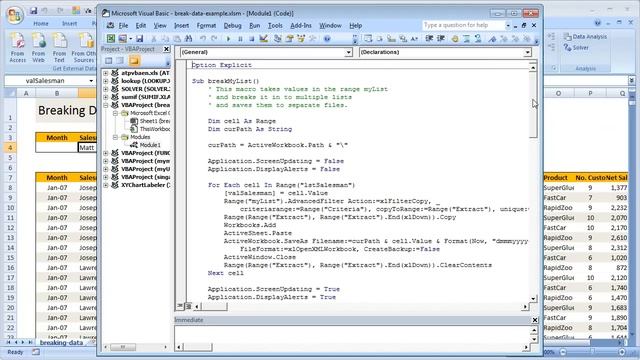640x360 pixels.
Task: Click the Reset stop icon
Action: (x=251, y=39)
